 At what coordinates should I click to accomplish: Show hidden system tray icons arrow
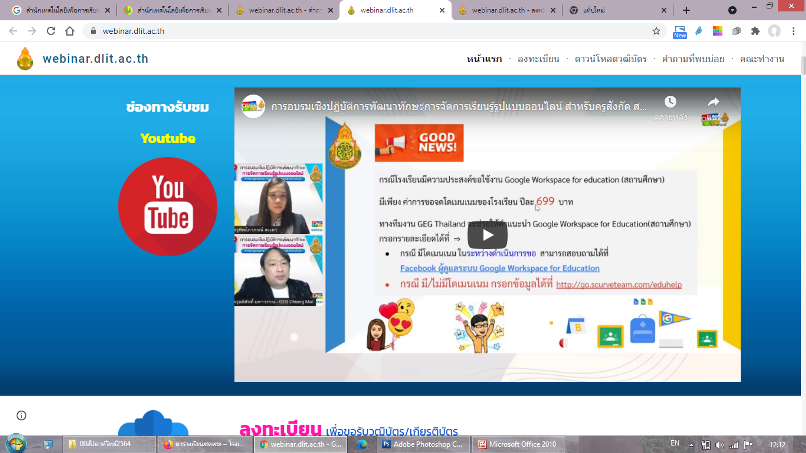pyautogui.click(x=691, y=445)
